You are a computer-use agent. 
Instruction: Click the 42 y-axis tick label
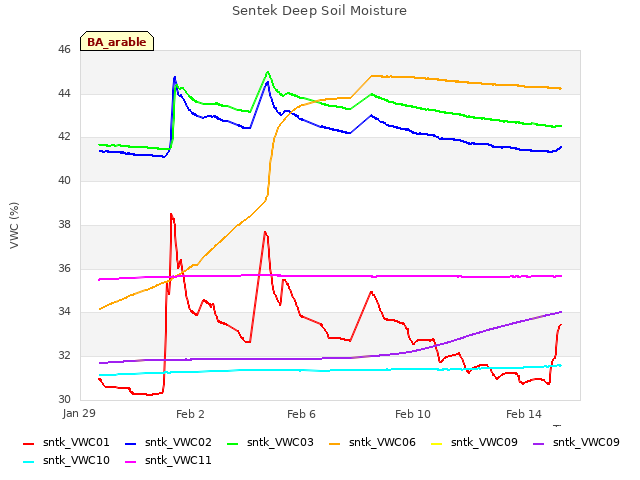pos(64,137)
